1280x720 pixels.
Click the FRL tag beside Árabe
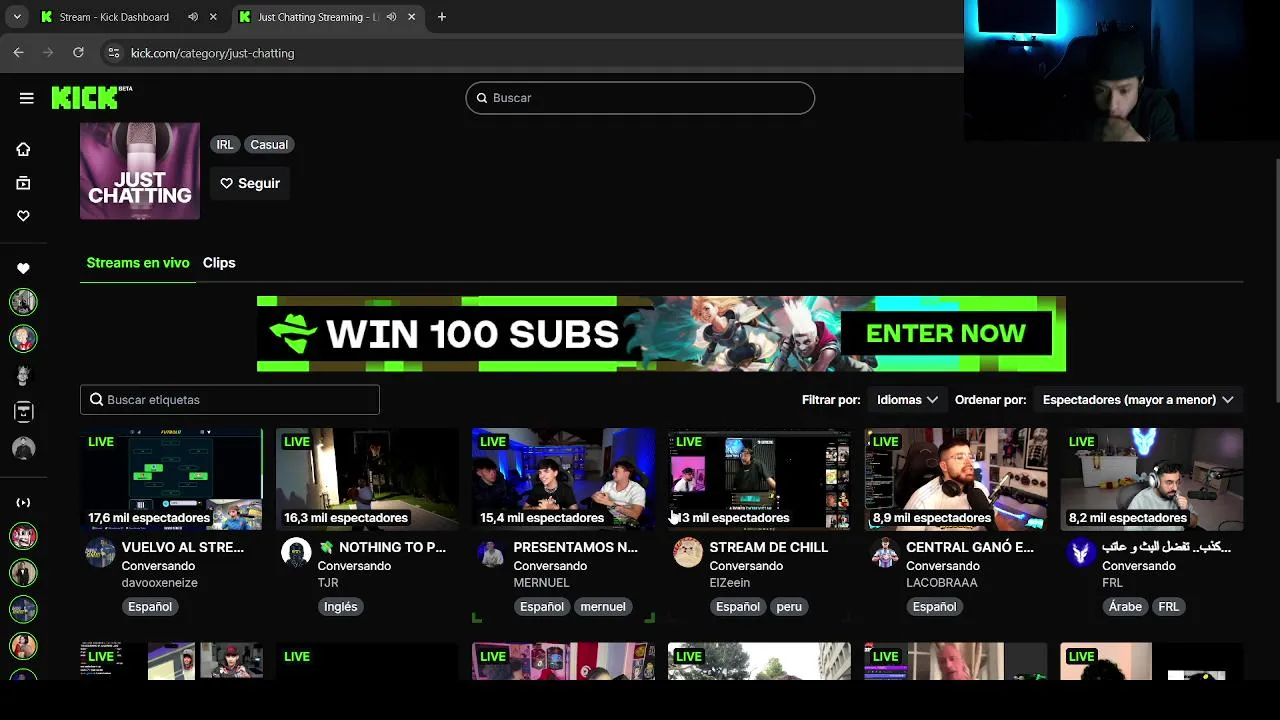(1168, 607)
